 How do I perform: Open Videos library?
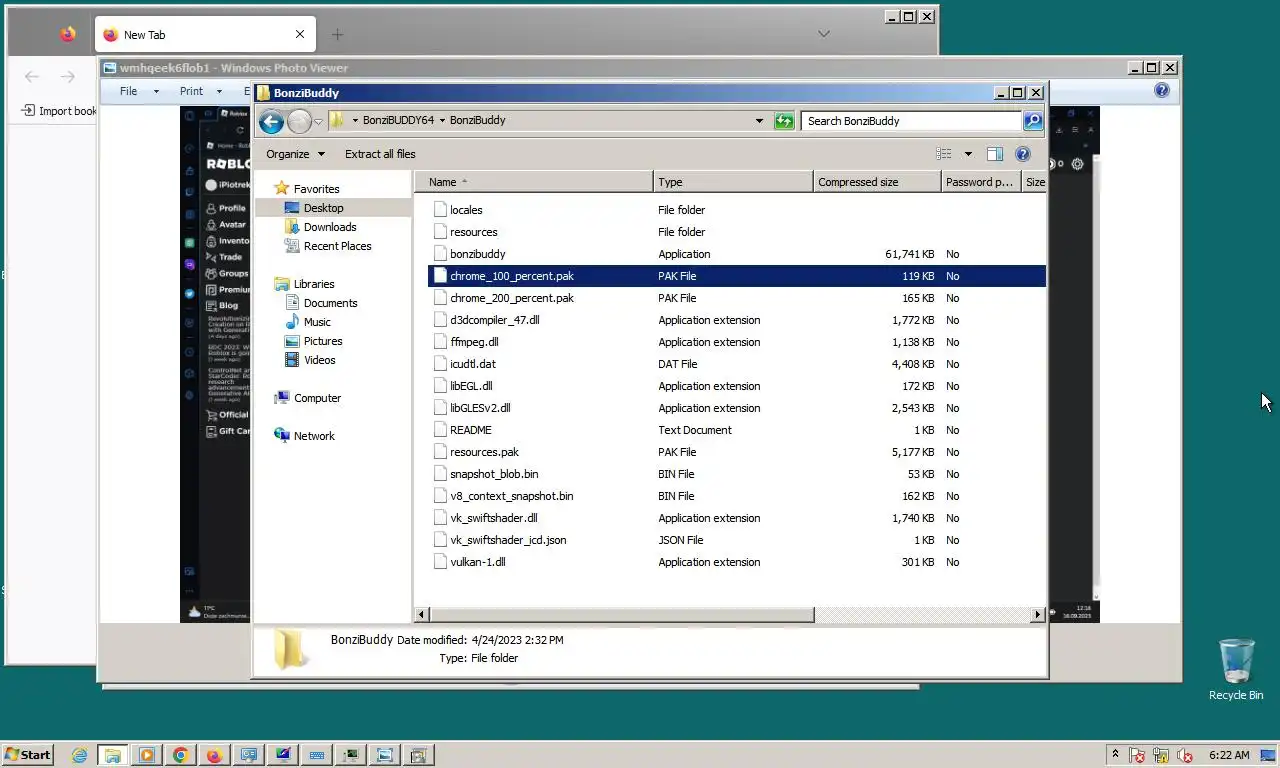(x=320, y=360)
